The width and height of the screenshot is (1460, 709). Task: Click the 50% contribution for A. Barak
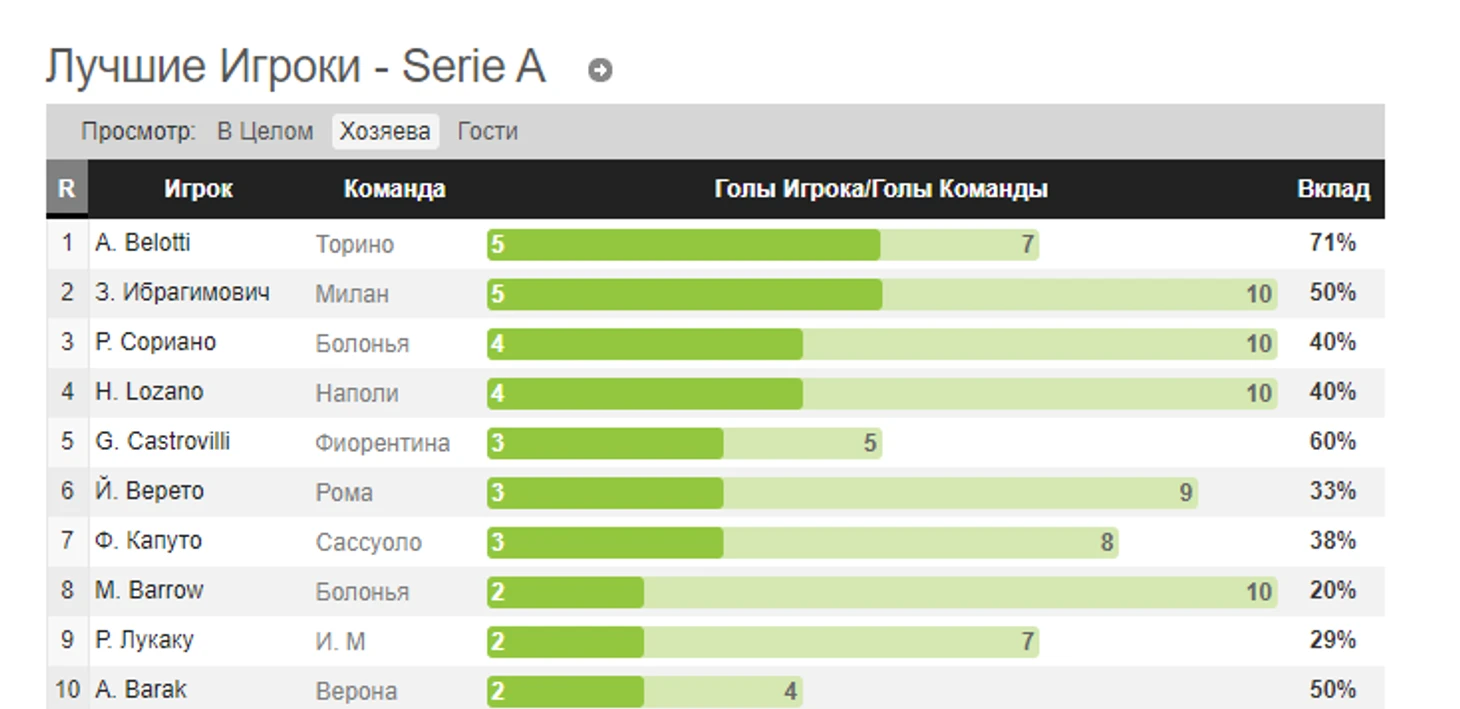[x=1332, y=690]
